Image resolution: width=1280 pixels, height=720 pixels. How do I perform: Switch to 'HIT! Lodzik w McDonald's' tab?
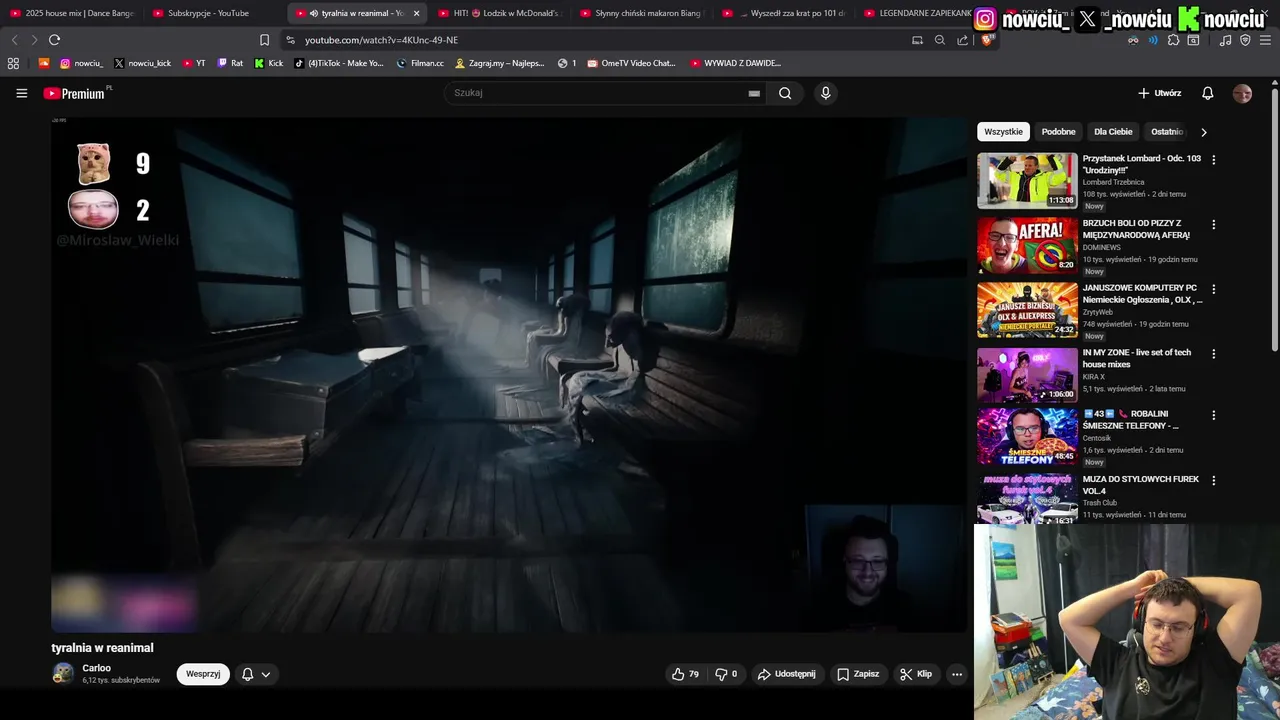coord(500,13)
